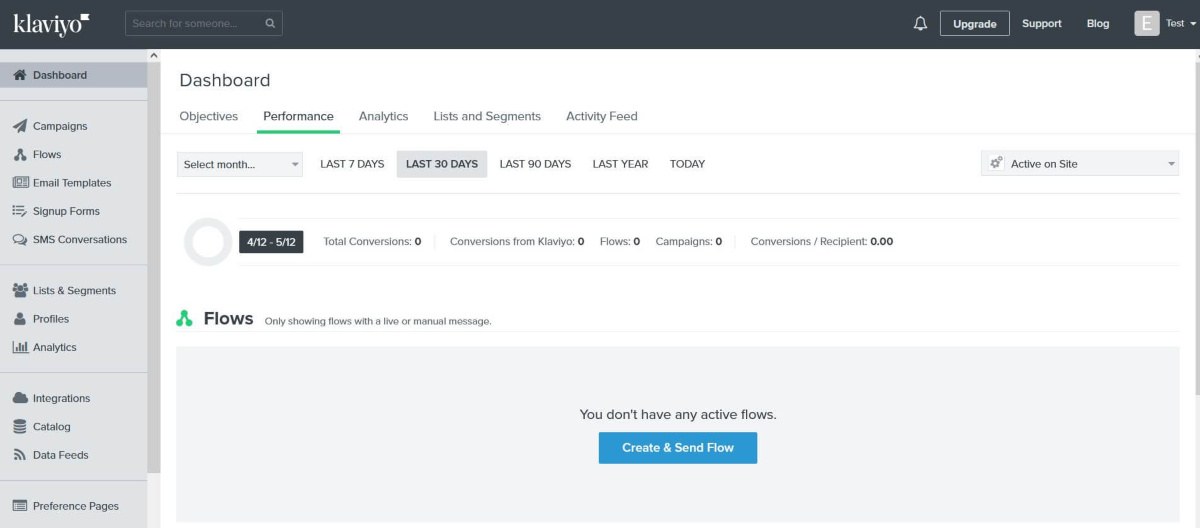Click the Catalog database icon
Viewport: 1200px width, 528px height.
point(20,426)
